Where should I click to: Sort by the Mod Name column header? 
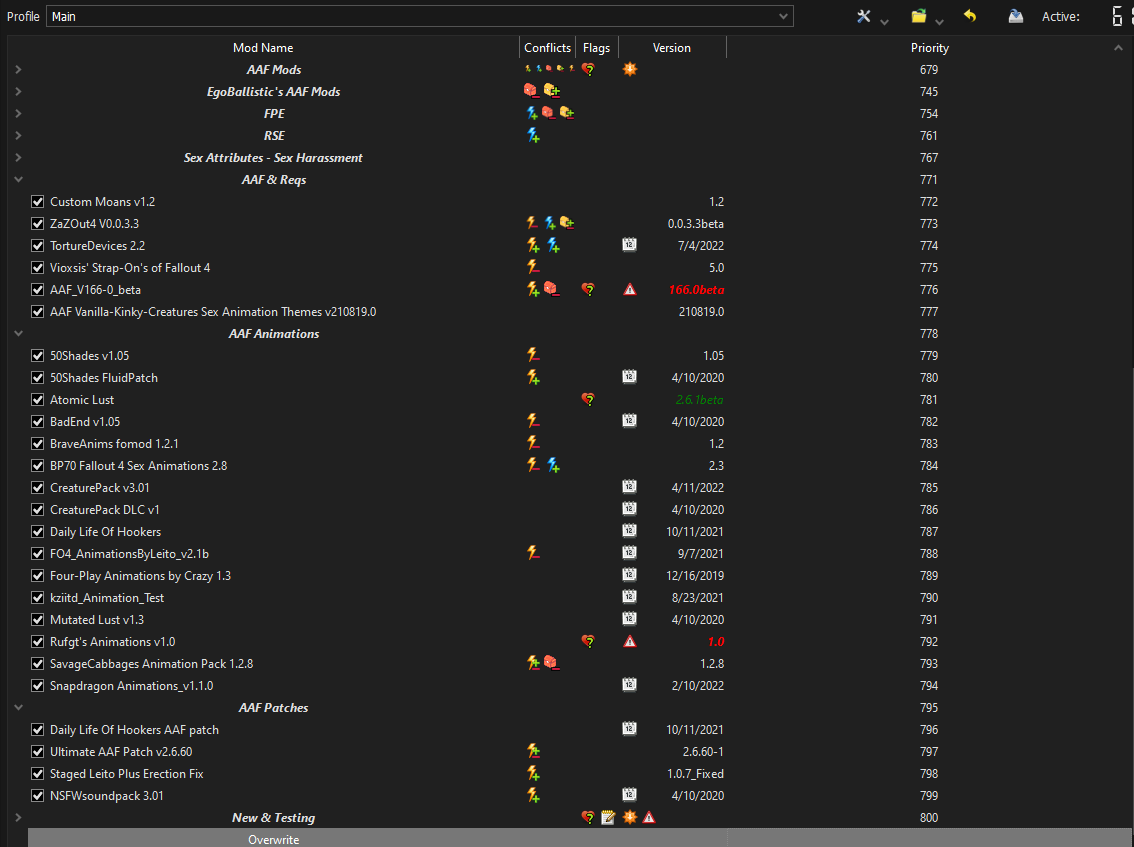[x=263, y=48]
